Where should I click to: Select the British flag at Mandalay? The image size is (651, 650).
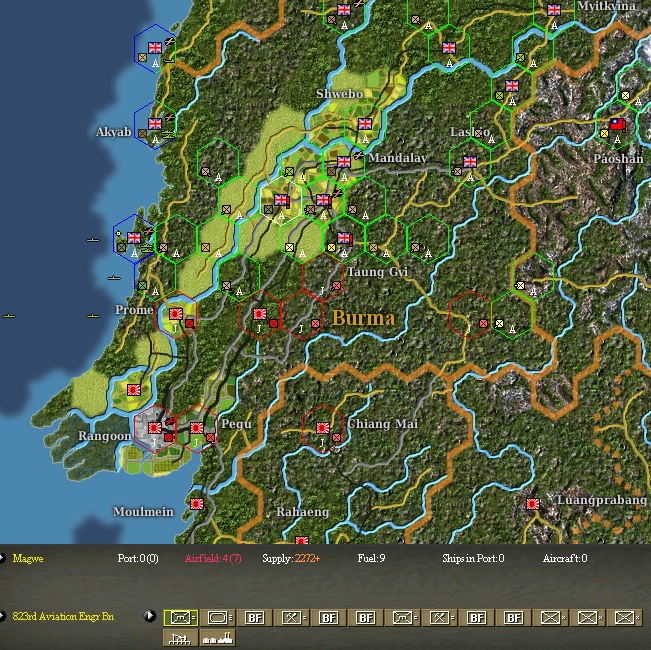[x=344, y=161]
